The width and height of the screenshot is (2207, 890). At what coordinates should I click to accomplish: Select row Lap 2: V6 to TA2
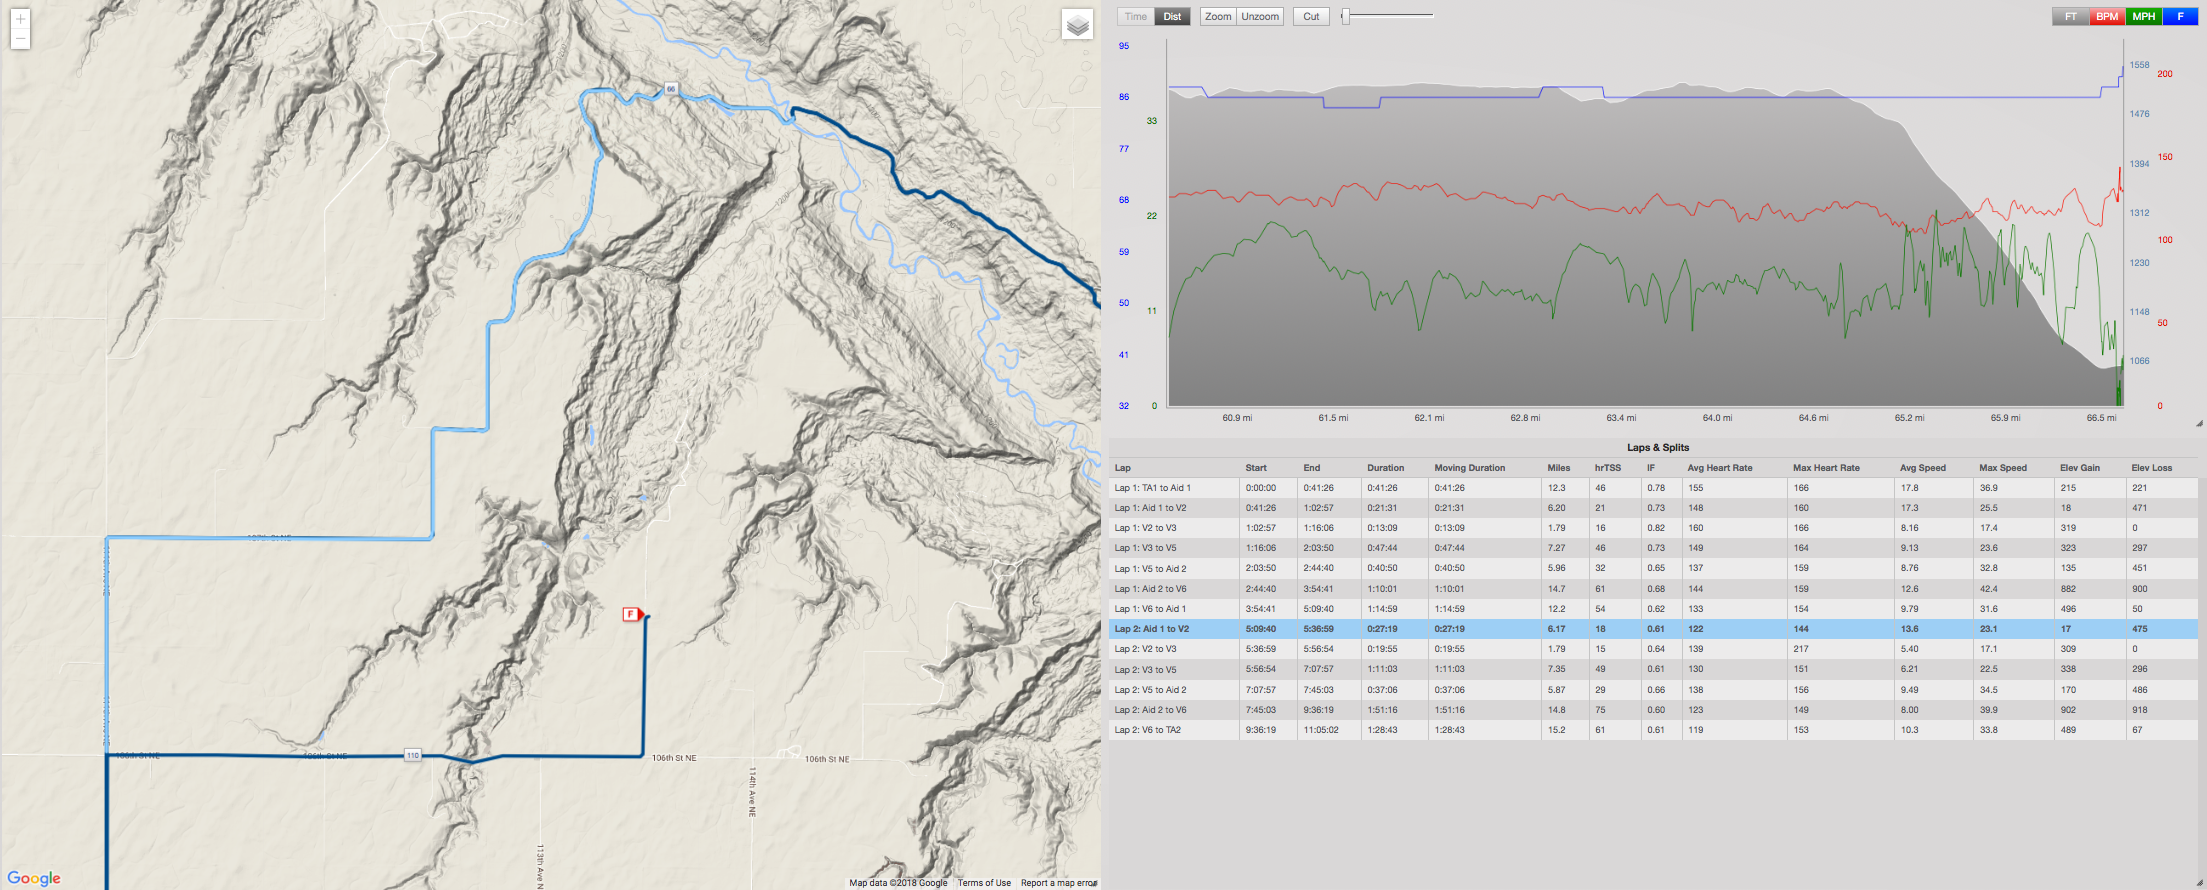point(1653,730)
